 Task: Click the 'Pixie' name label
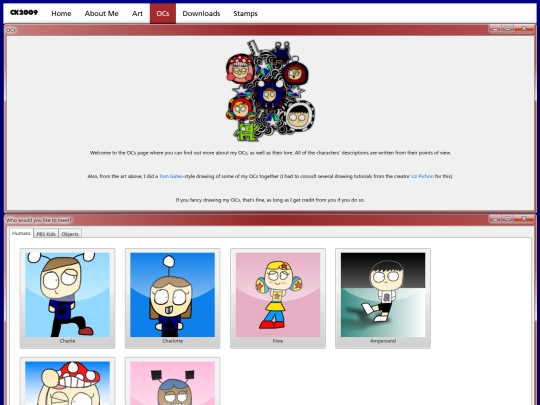tap(278, 341)
